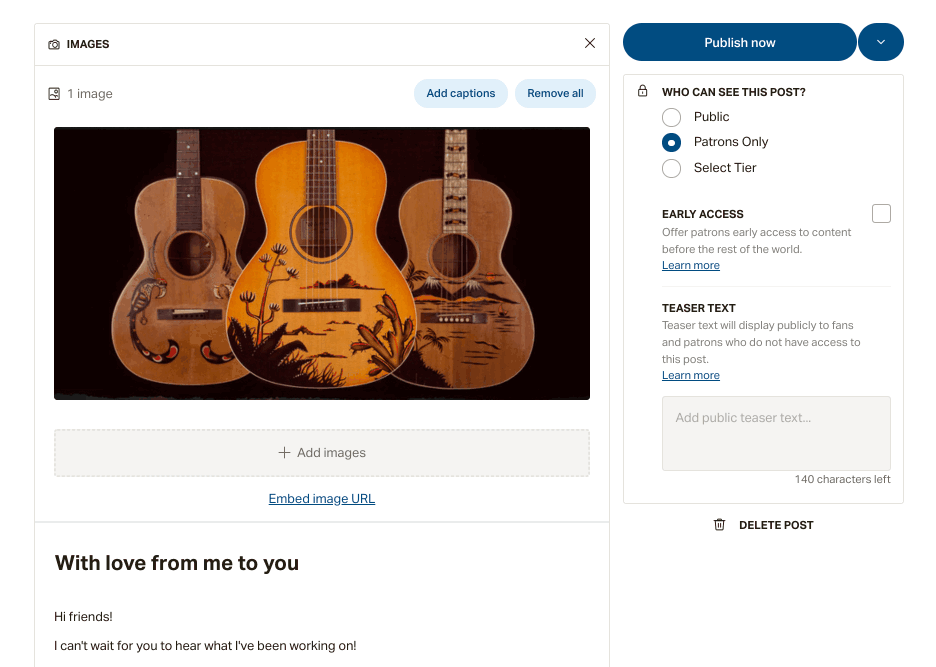Click the lock icon near post visibility

pos(642,91)
